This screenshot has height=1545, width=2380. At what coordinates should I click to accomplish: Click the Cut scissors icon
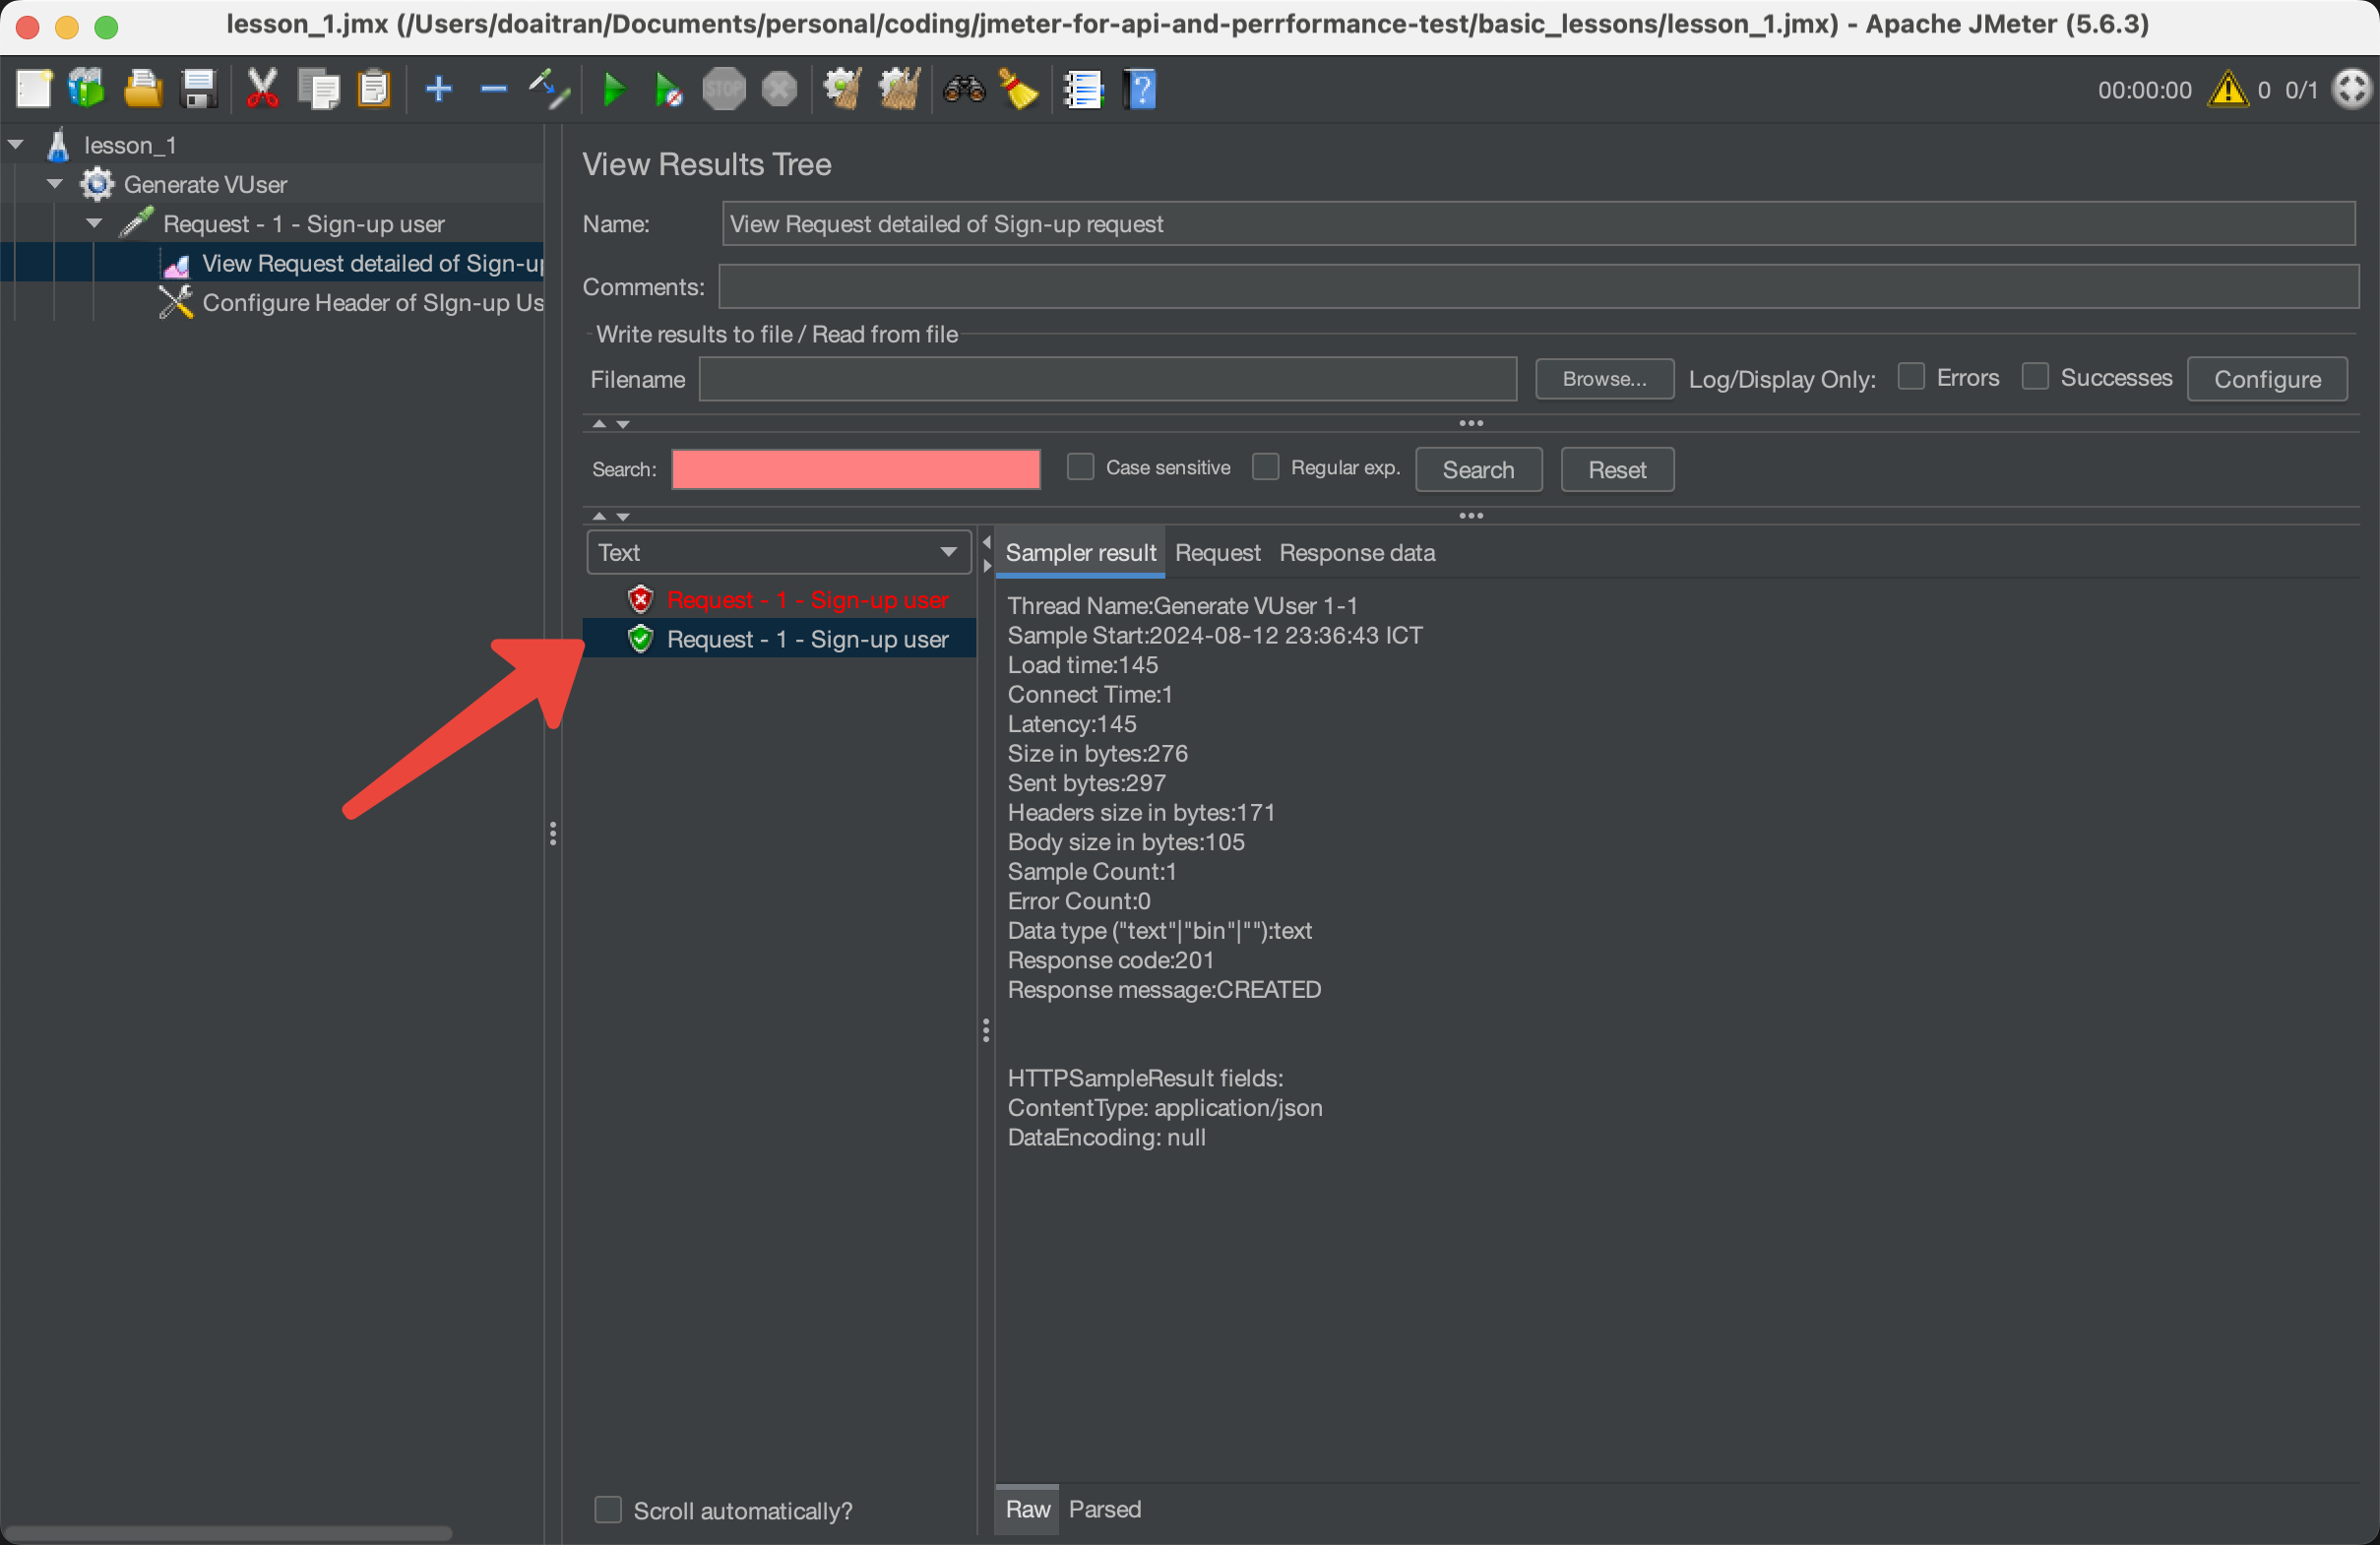pyautogui.click(x=262, y=90)
